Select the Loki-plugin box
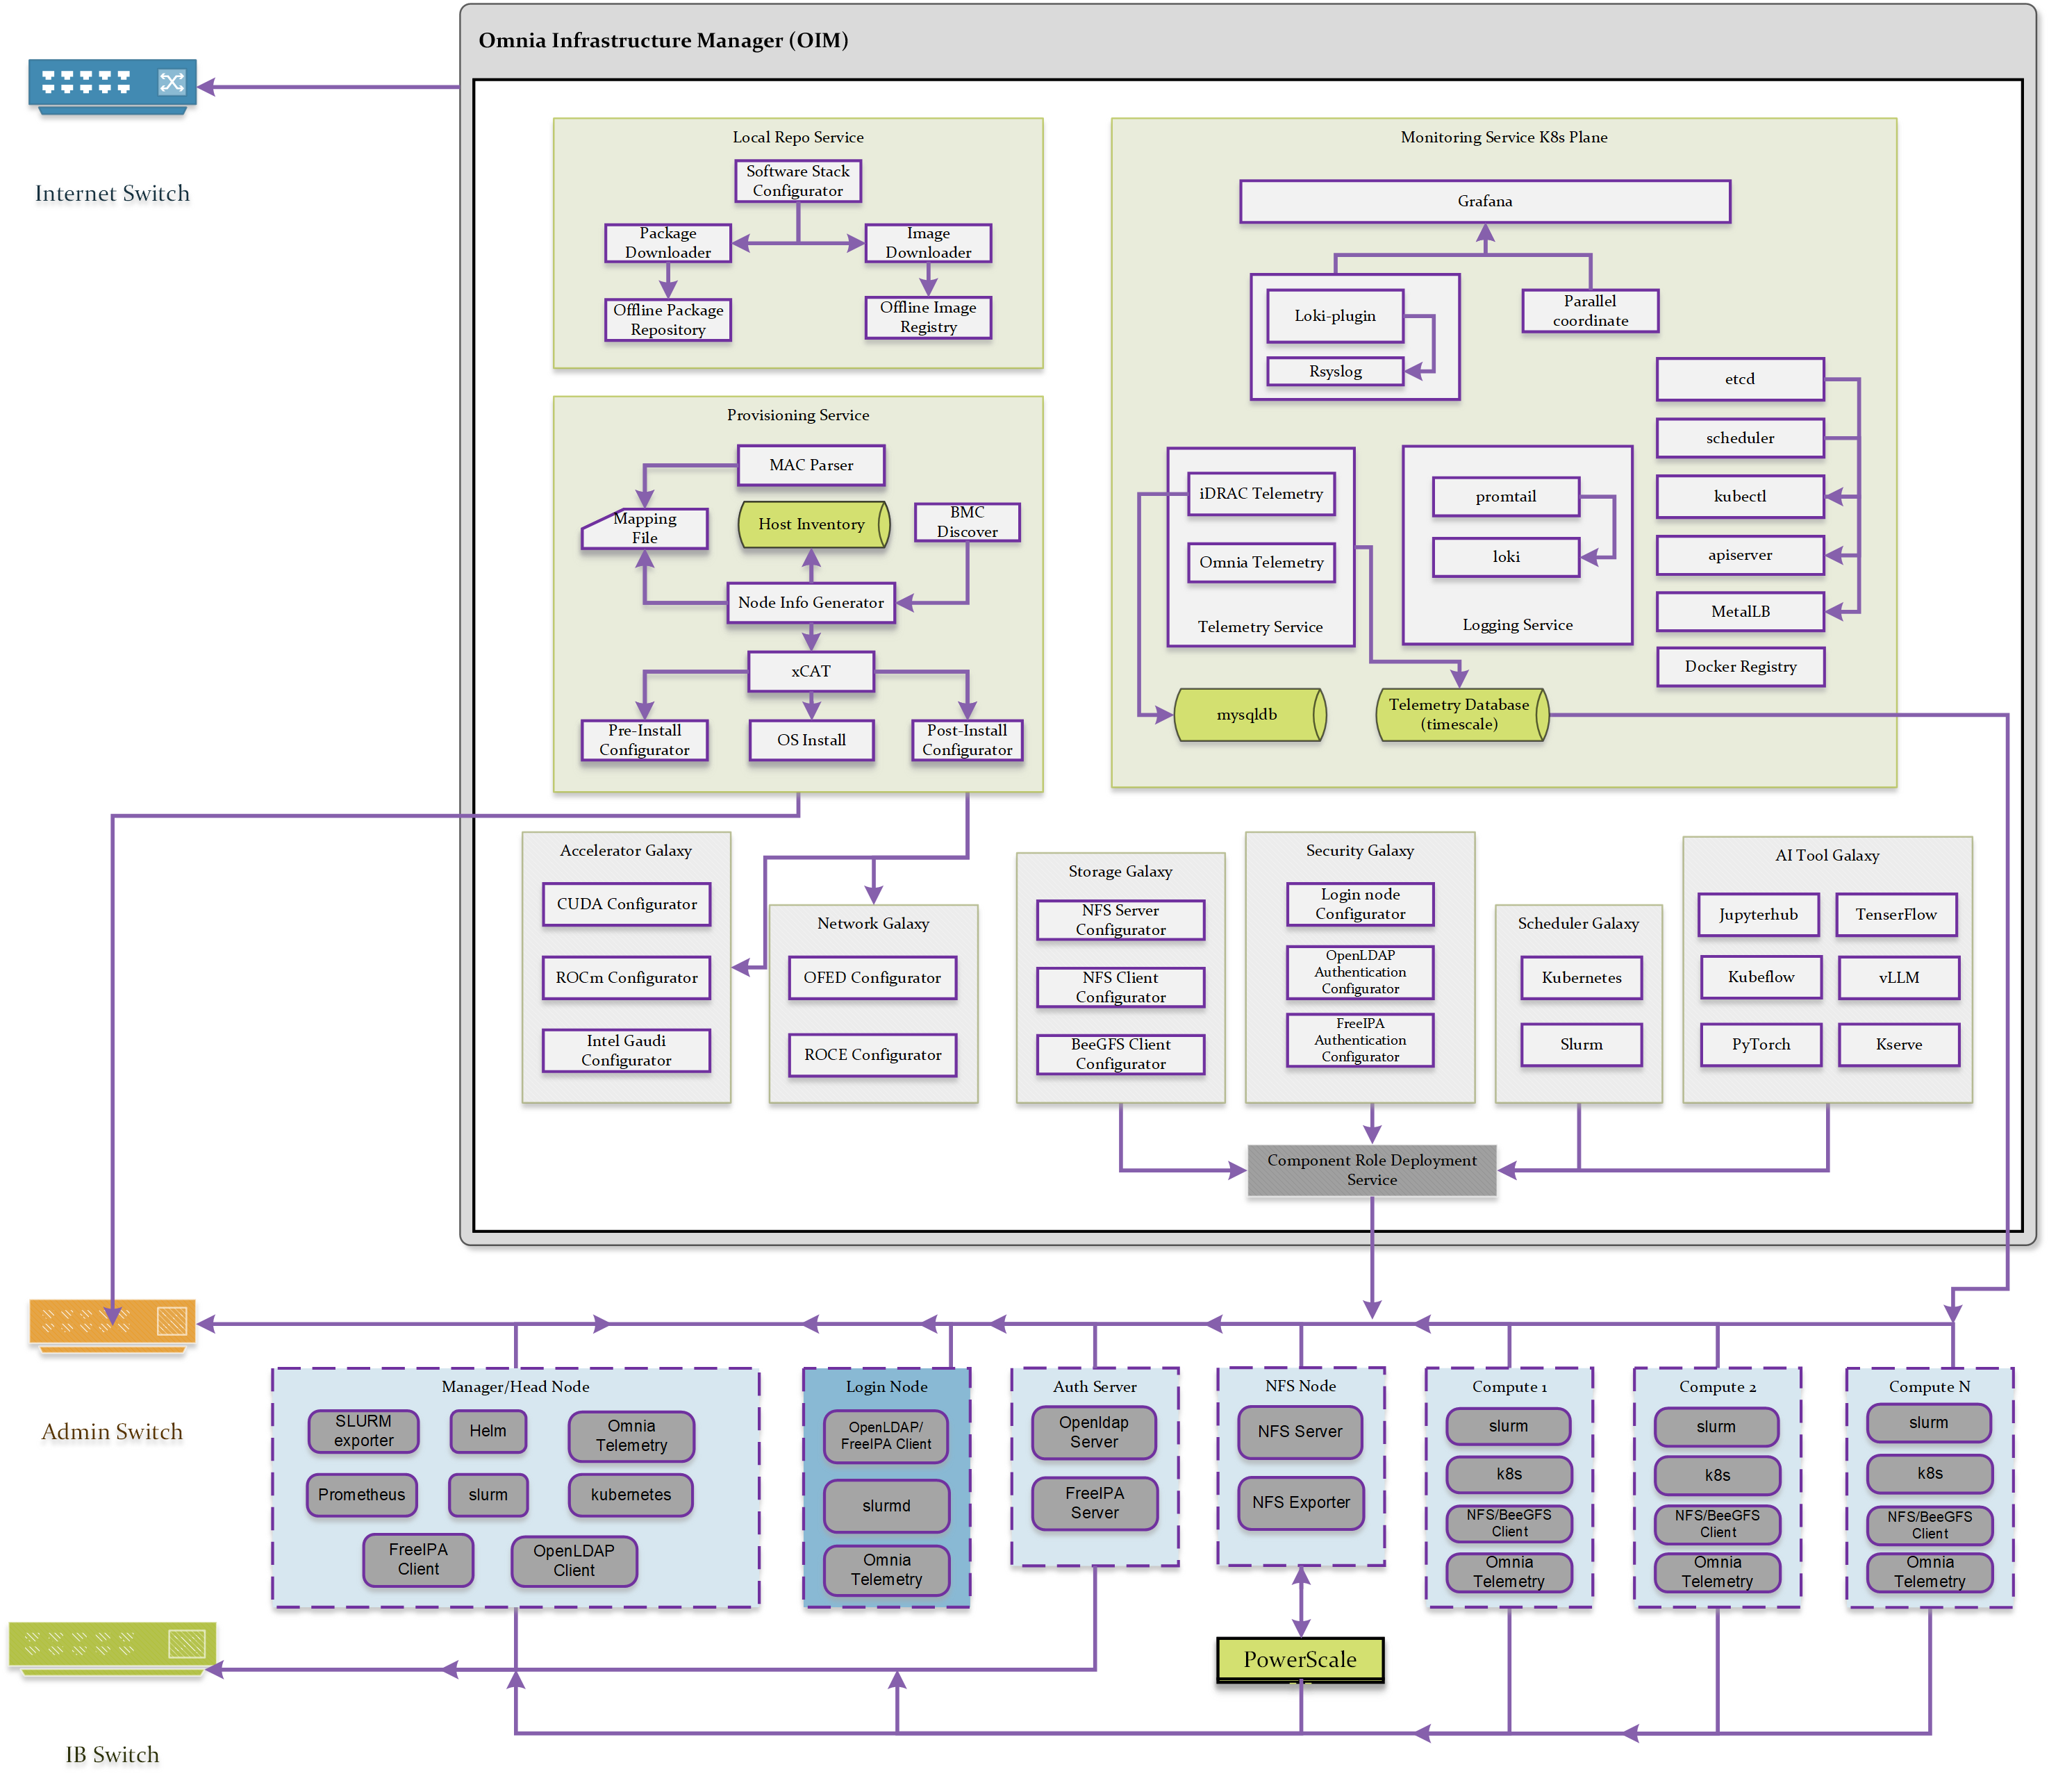The width and height of the screenshot is (2049, 1792). pyautogui.click(x=1335, y=316)
